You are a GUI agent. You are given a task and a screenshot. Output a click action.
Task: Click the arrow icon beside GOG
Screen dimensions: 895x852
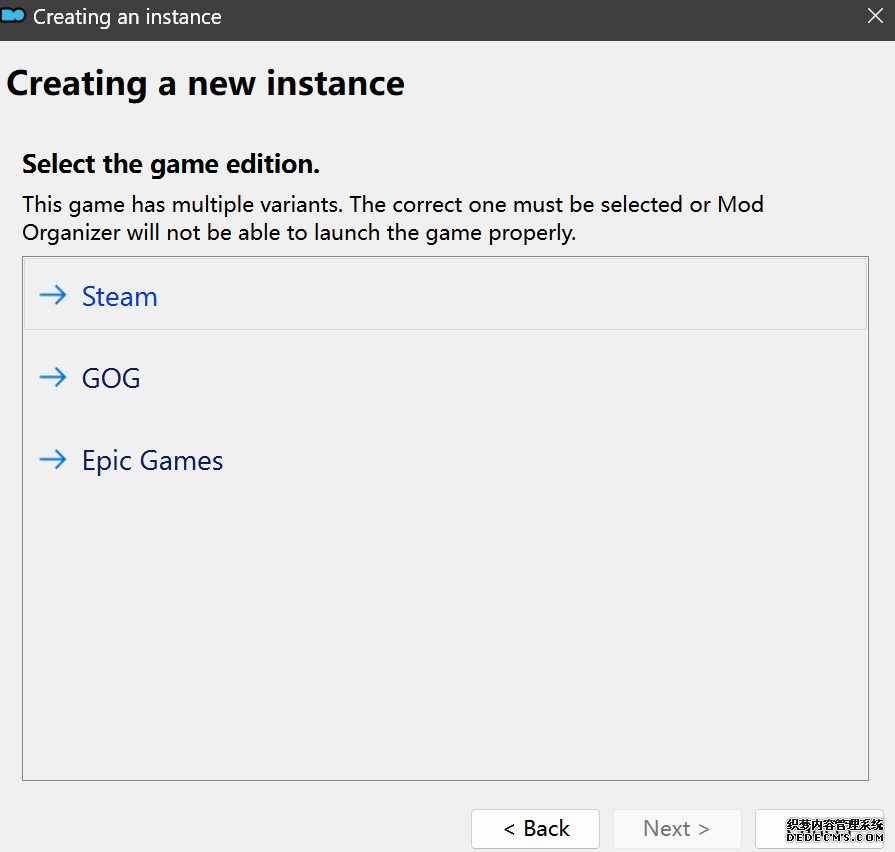point(52,378)
